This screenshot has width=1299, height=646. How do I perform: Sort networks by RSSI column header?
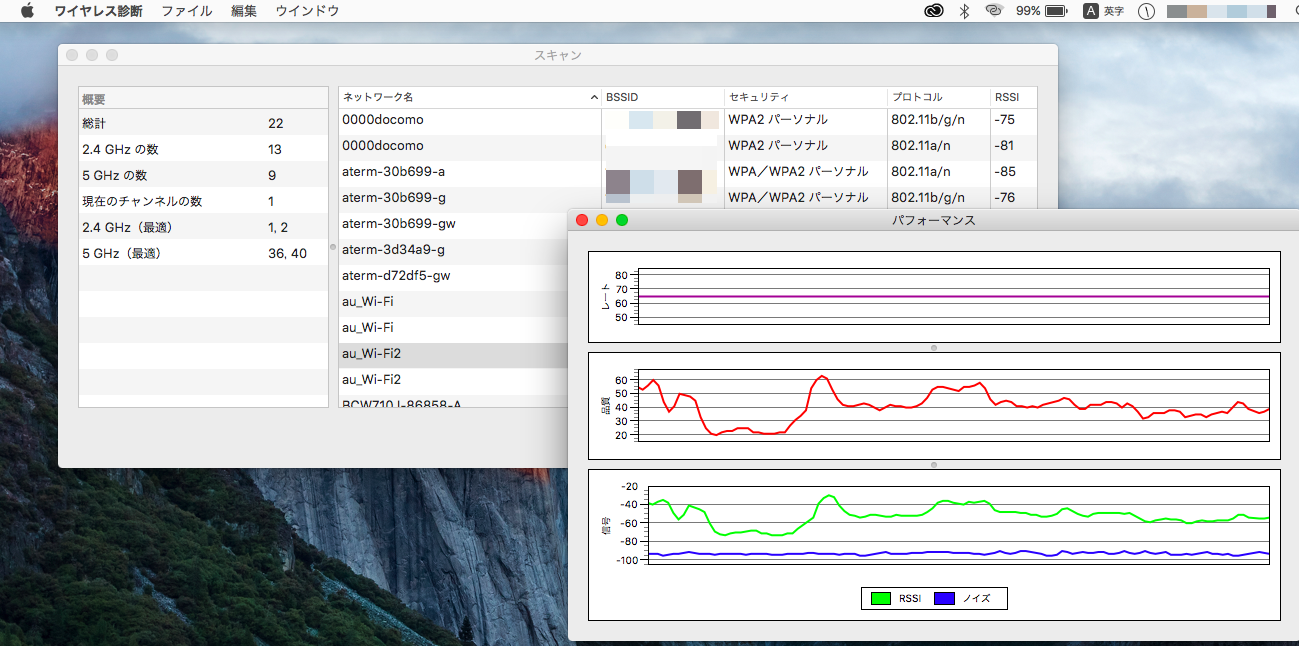[x=1013, y=97]
